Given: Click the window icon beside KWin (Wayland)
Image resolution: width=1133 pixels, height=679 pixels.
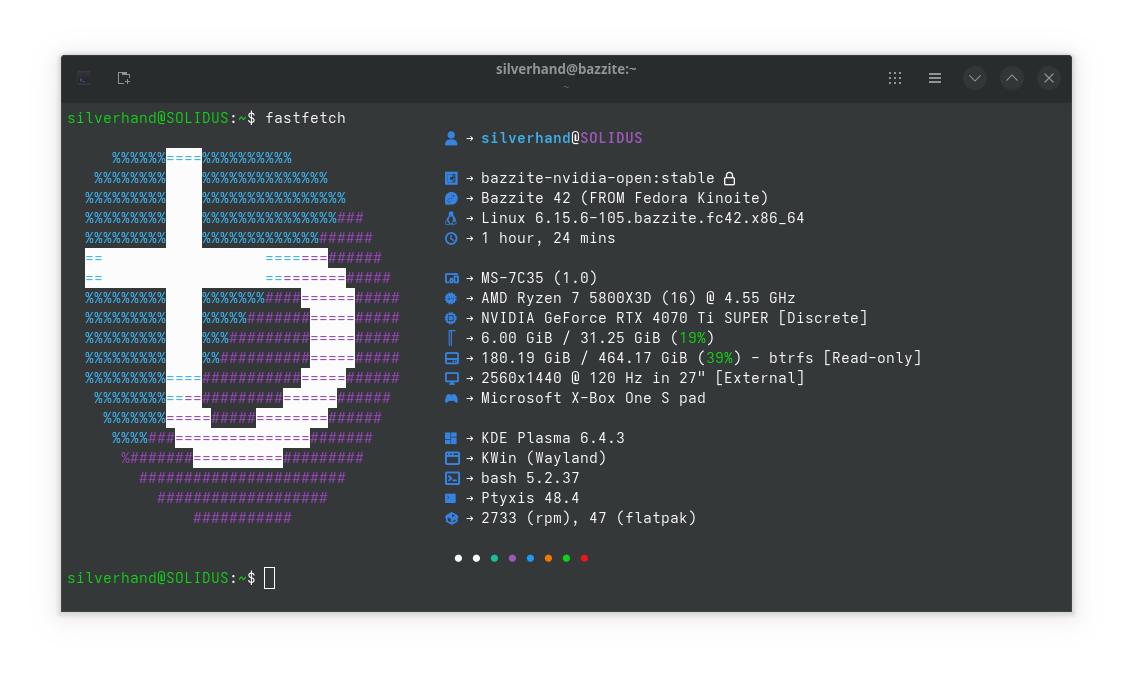Looking at the screenshot, I should tap(452, 458).
